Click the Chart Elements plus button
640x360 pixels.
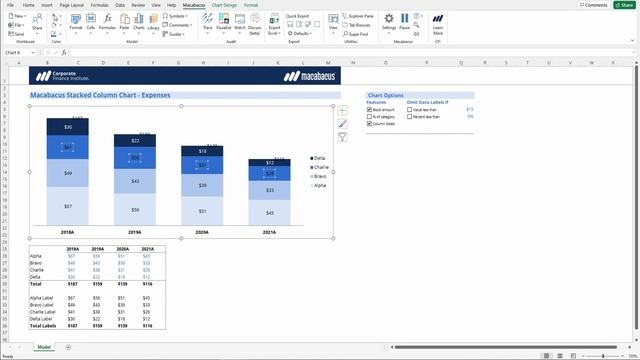(342, 111)
